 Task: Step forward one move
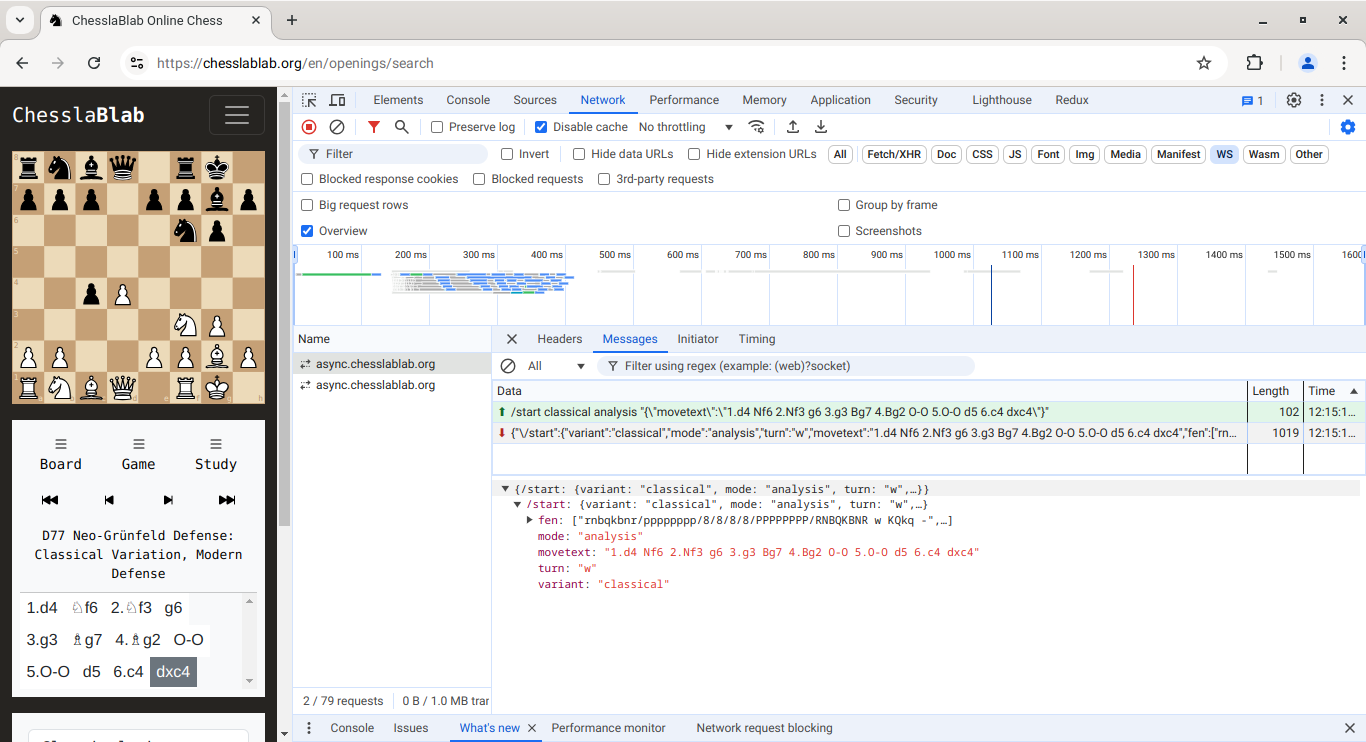tap(168, 500)
